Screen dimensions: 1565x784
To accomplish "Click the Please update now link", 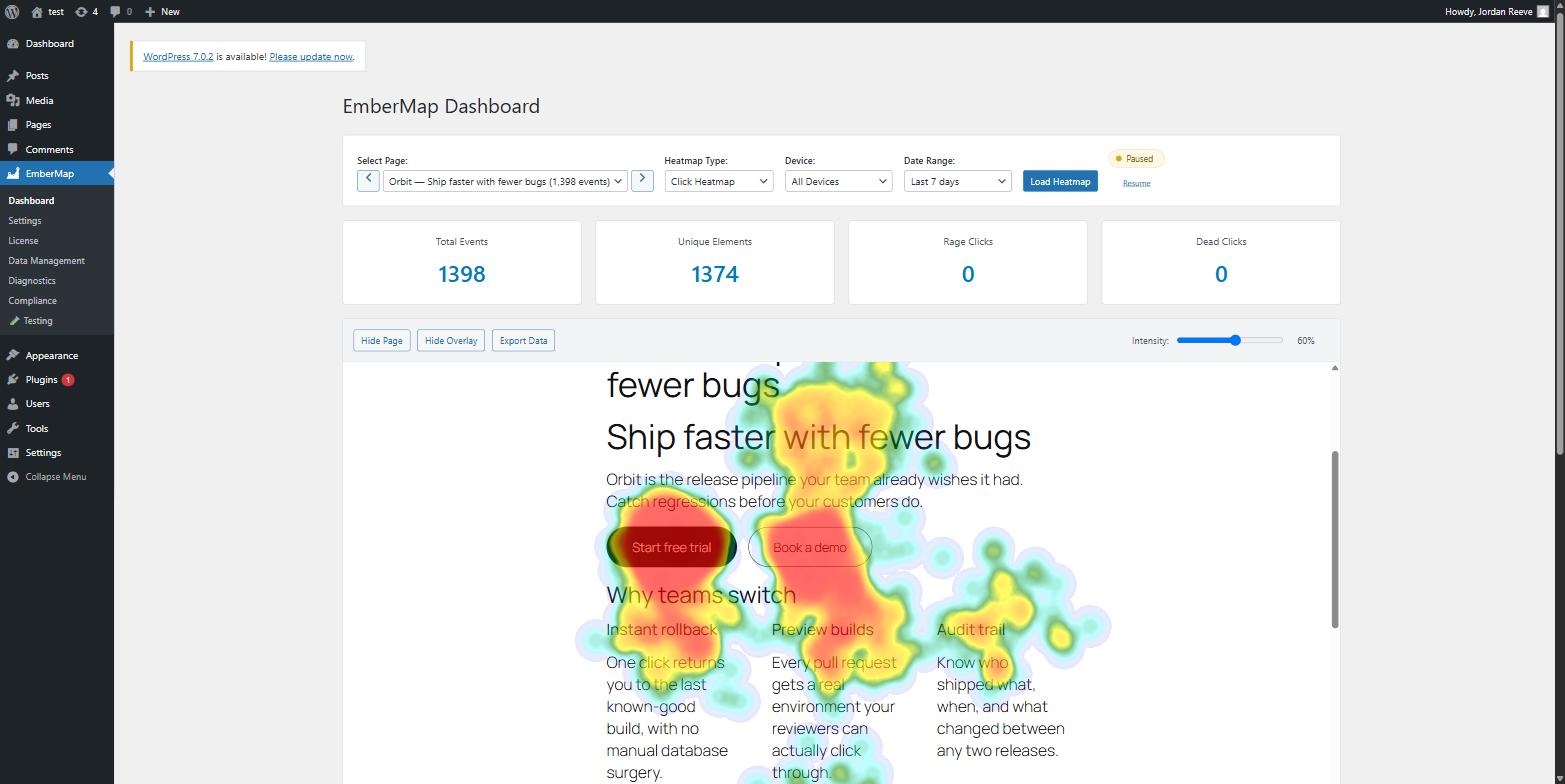I will [311, 57].
